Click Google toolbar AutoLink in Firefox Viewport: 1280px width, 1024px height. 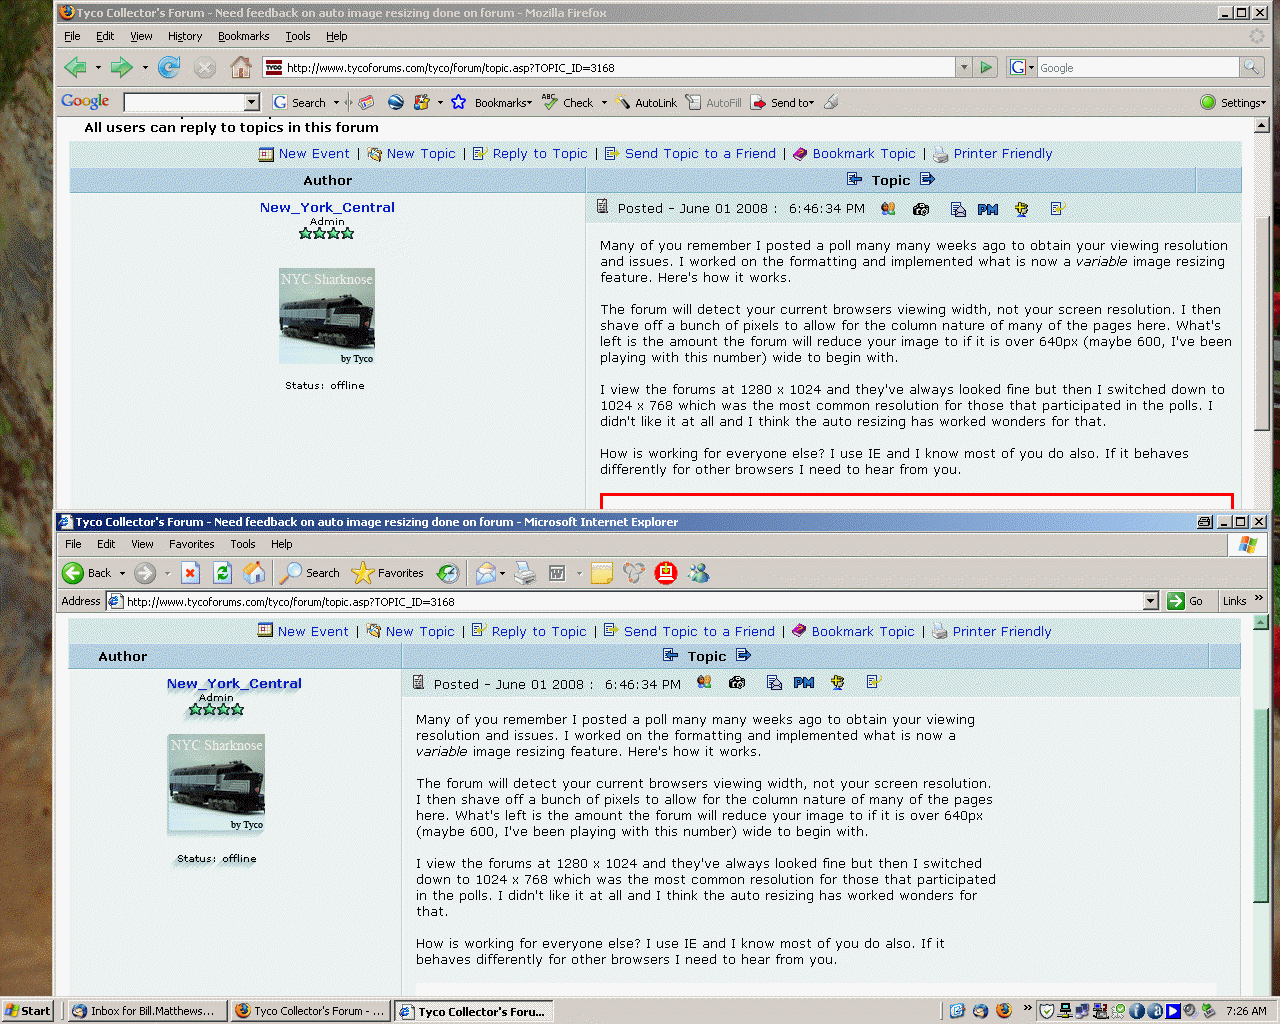(647, 102)
